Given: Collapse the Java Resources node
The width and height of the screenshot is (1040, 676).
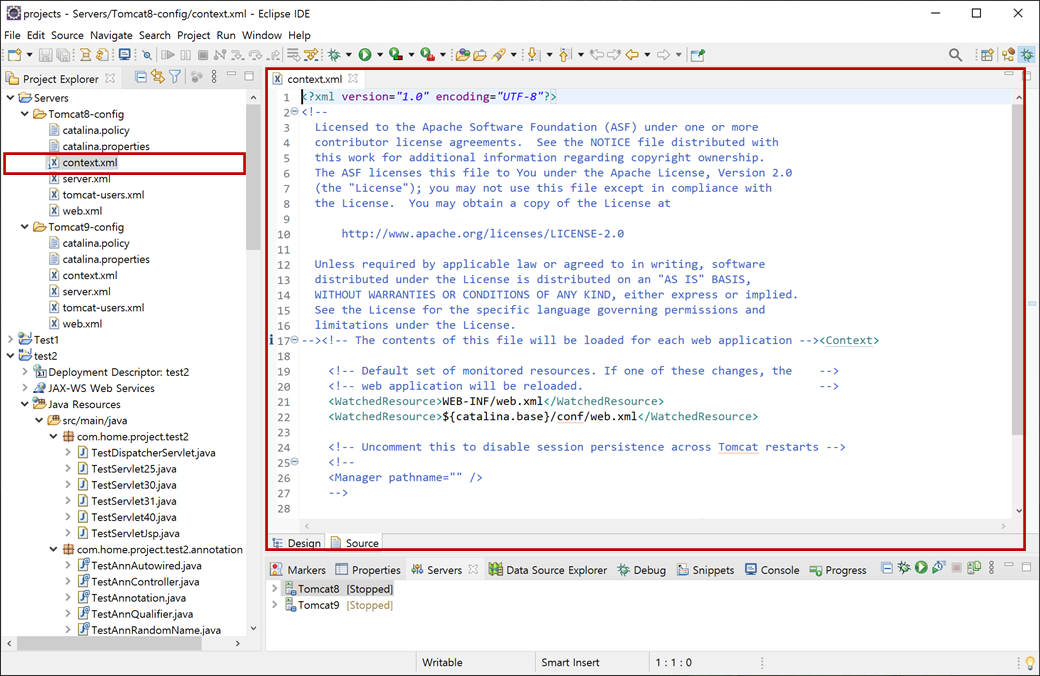Looking at the screenshot, I should click(x=25, y=404).
